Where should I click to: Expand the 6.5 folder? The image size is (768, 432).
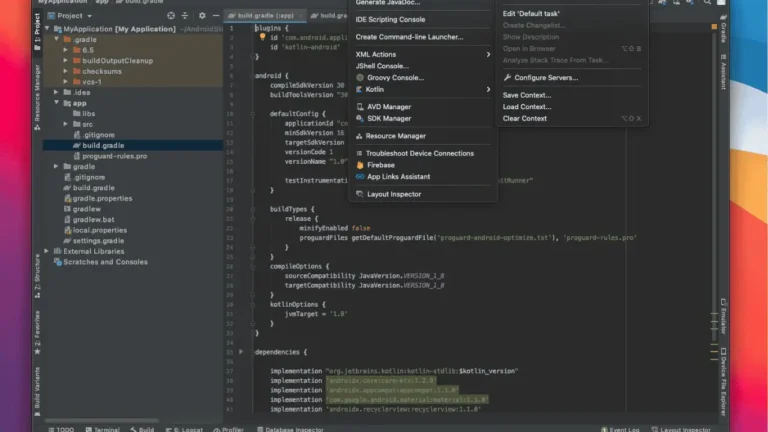tap(66, 50)
